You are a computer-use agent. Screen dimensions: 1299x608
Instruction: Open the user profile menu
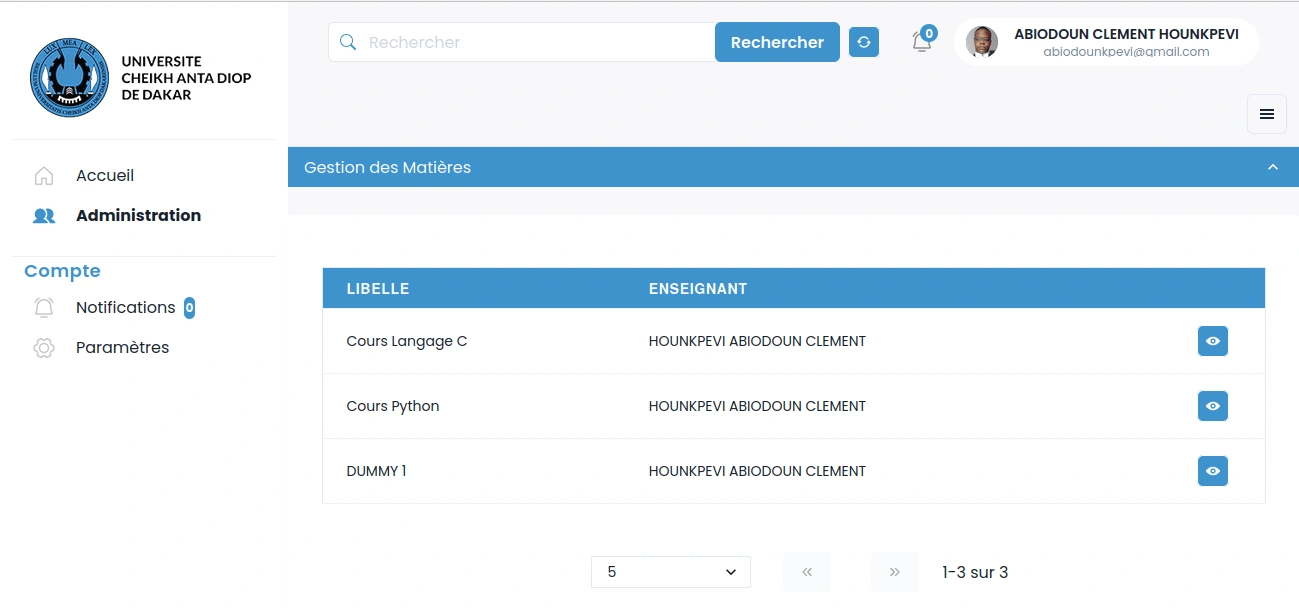[x=1106, y=42]
